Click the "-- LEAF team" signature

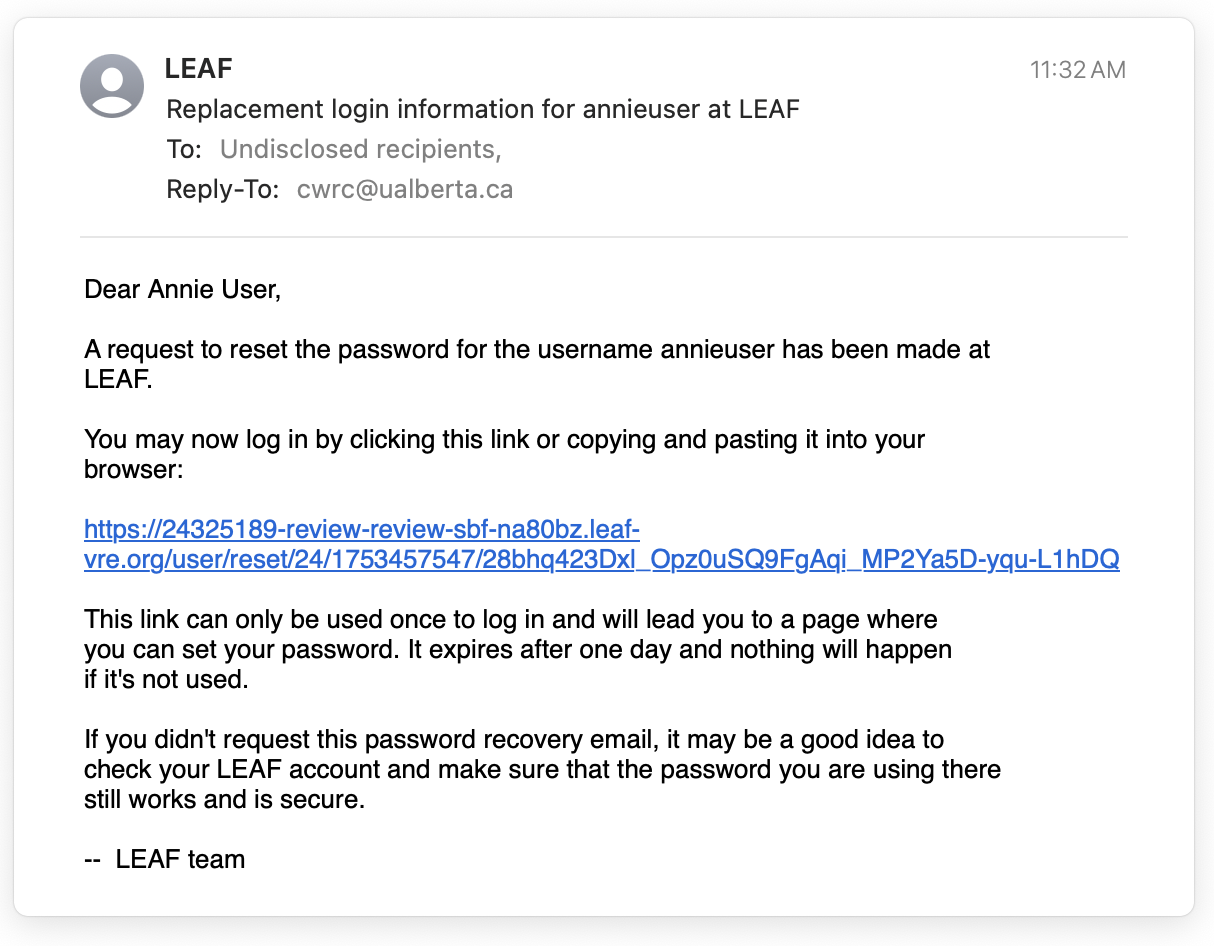coord(165,859)
